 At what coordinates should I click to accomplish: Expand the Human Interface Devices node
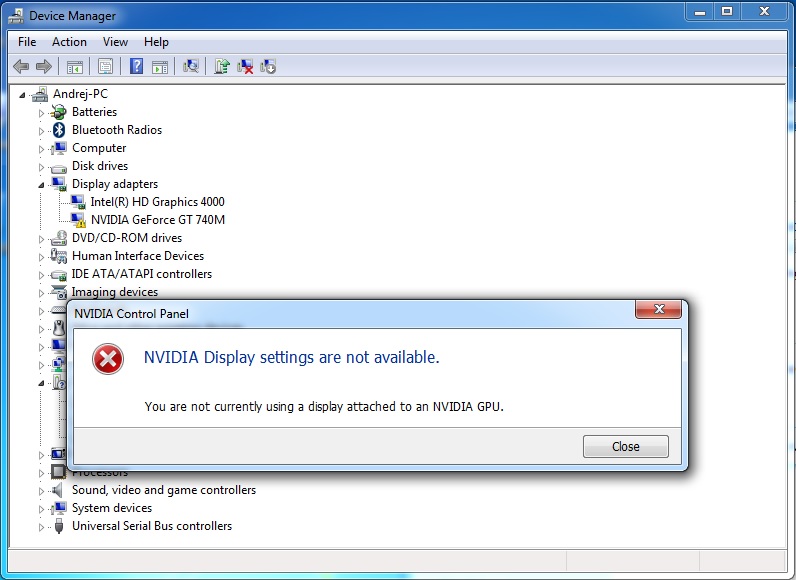[41, 257]
